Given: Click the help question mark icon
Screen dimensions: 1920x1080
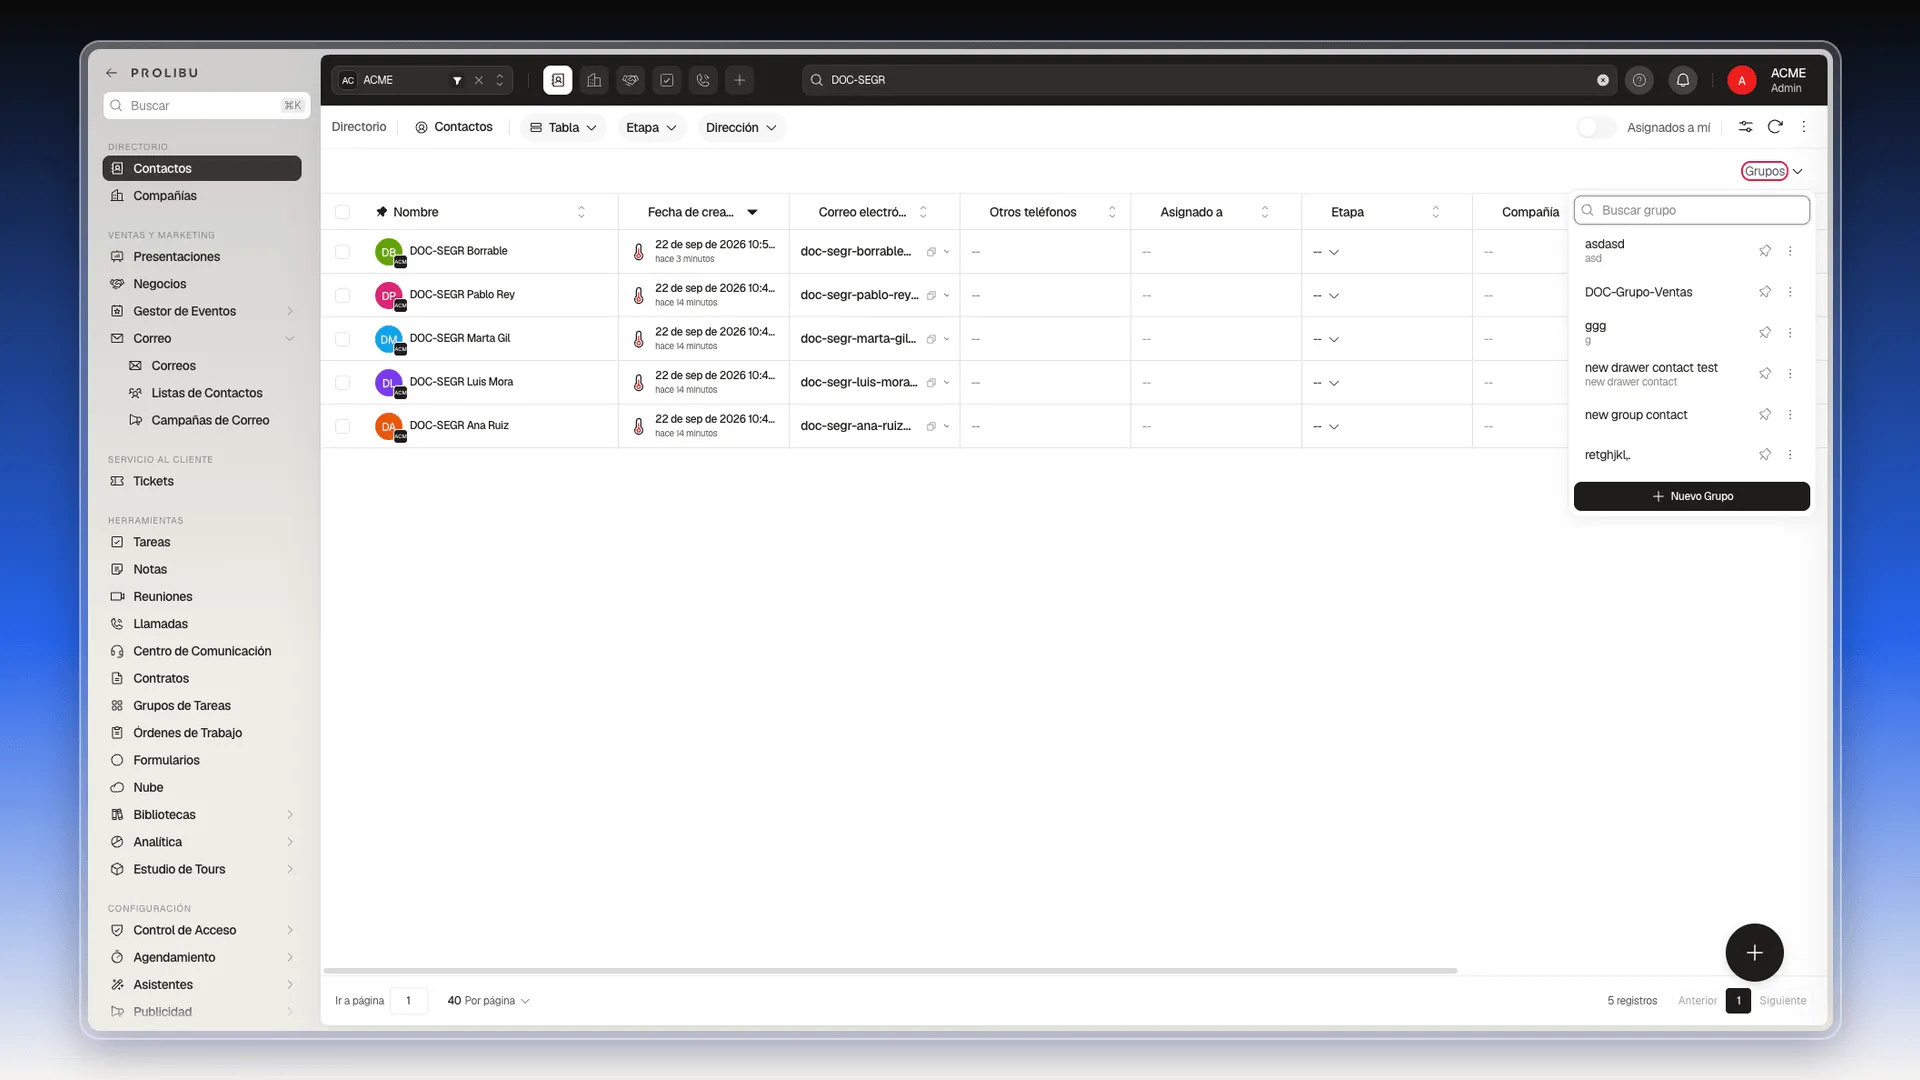Looking at the screenshot, I should 1639,80.
